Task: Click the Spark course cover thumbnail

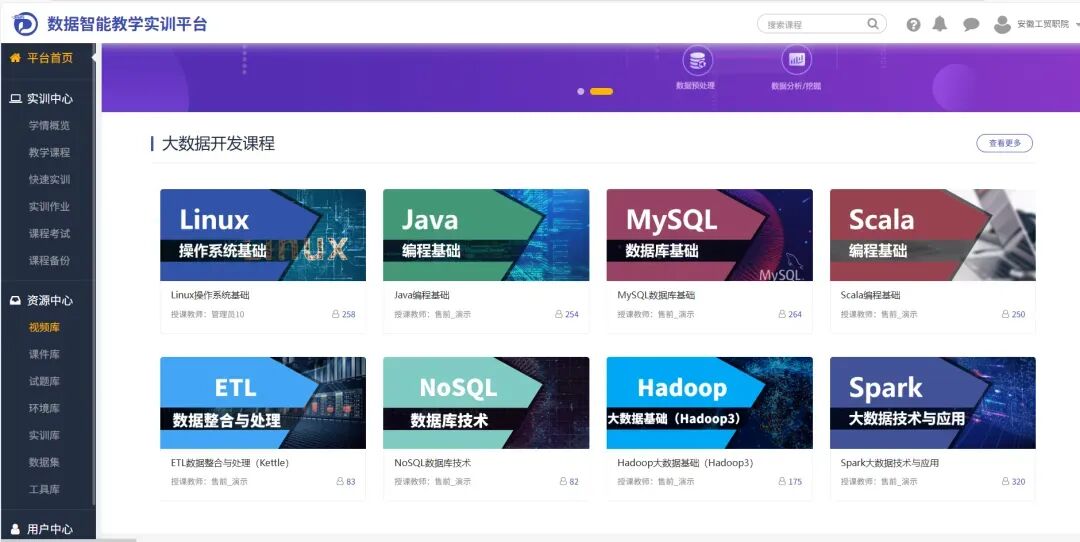Action: [x=933, y=403]
